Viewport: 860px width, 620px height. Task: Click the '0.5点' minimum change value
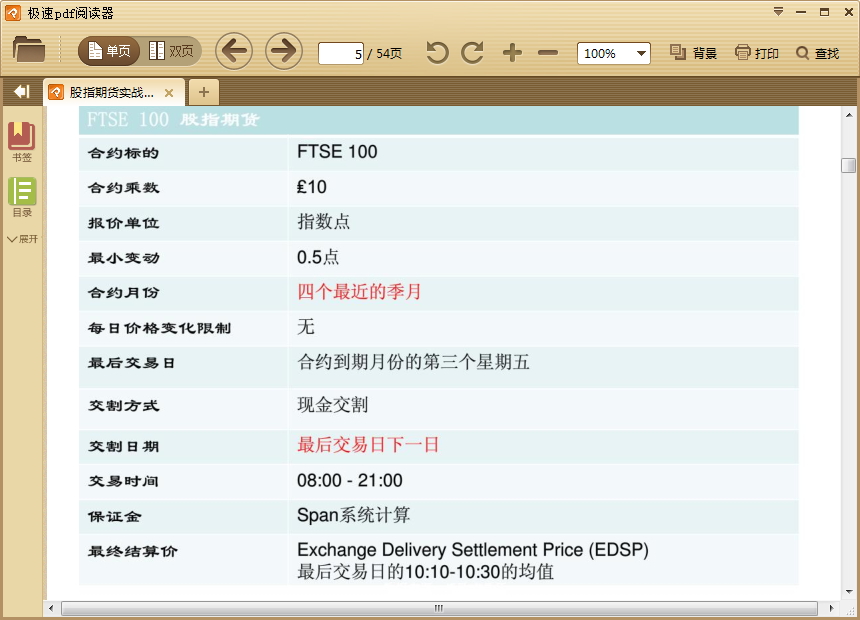point(318,257)
